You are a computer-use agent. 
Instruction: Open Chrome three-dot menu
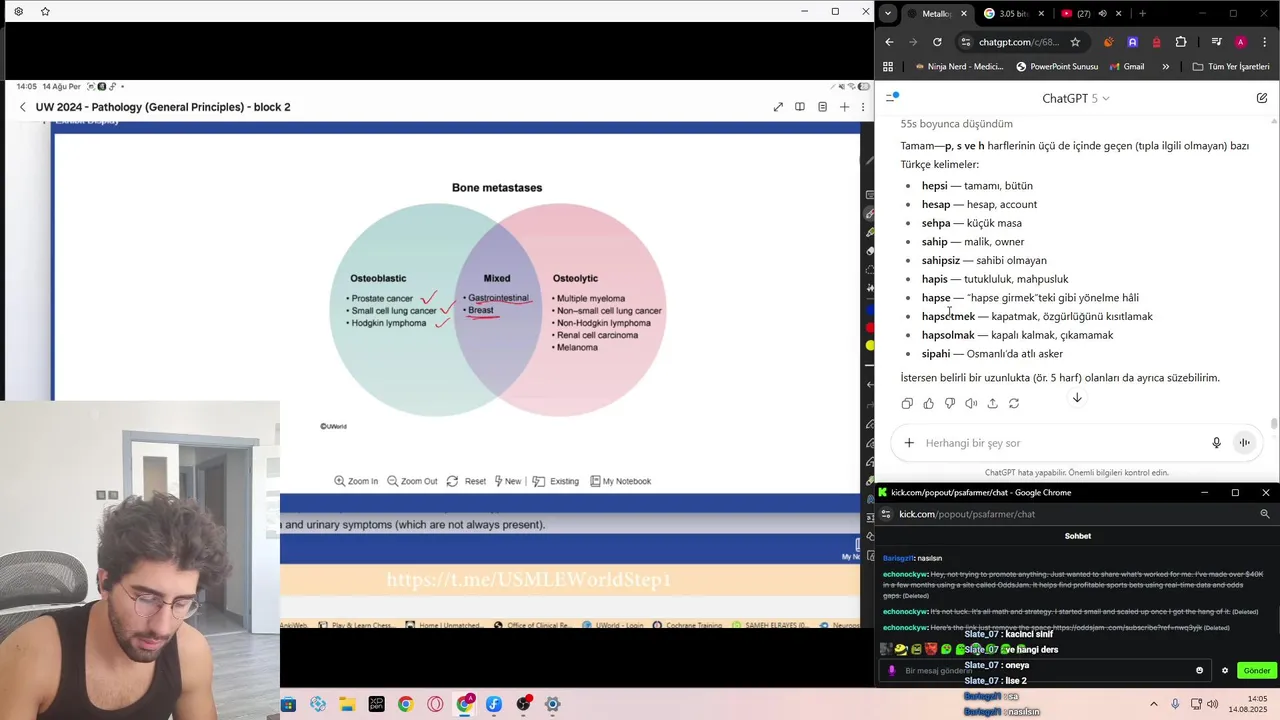click(x=1263, y=42)
